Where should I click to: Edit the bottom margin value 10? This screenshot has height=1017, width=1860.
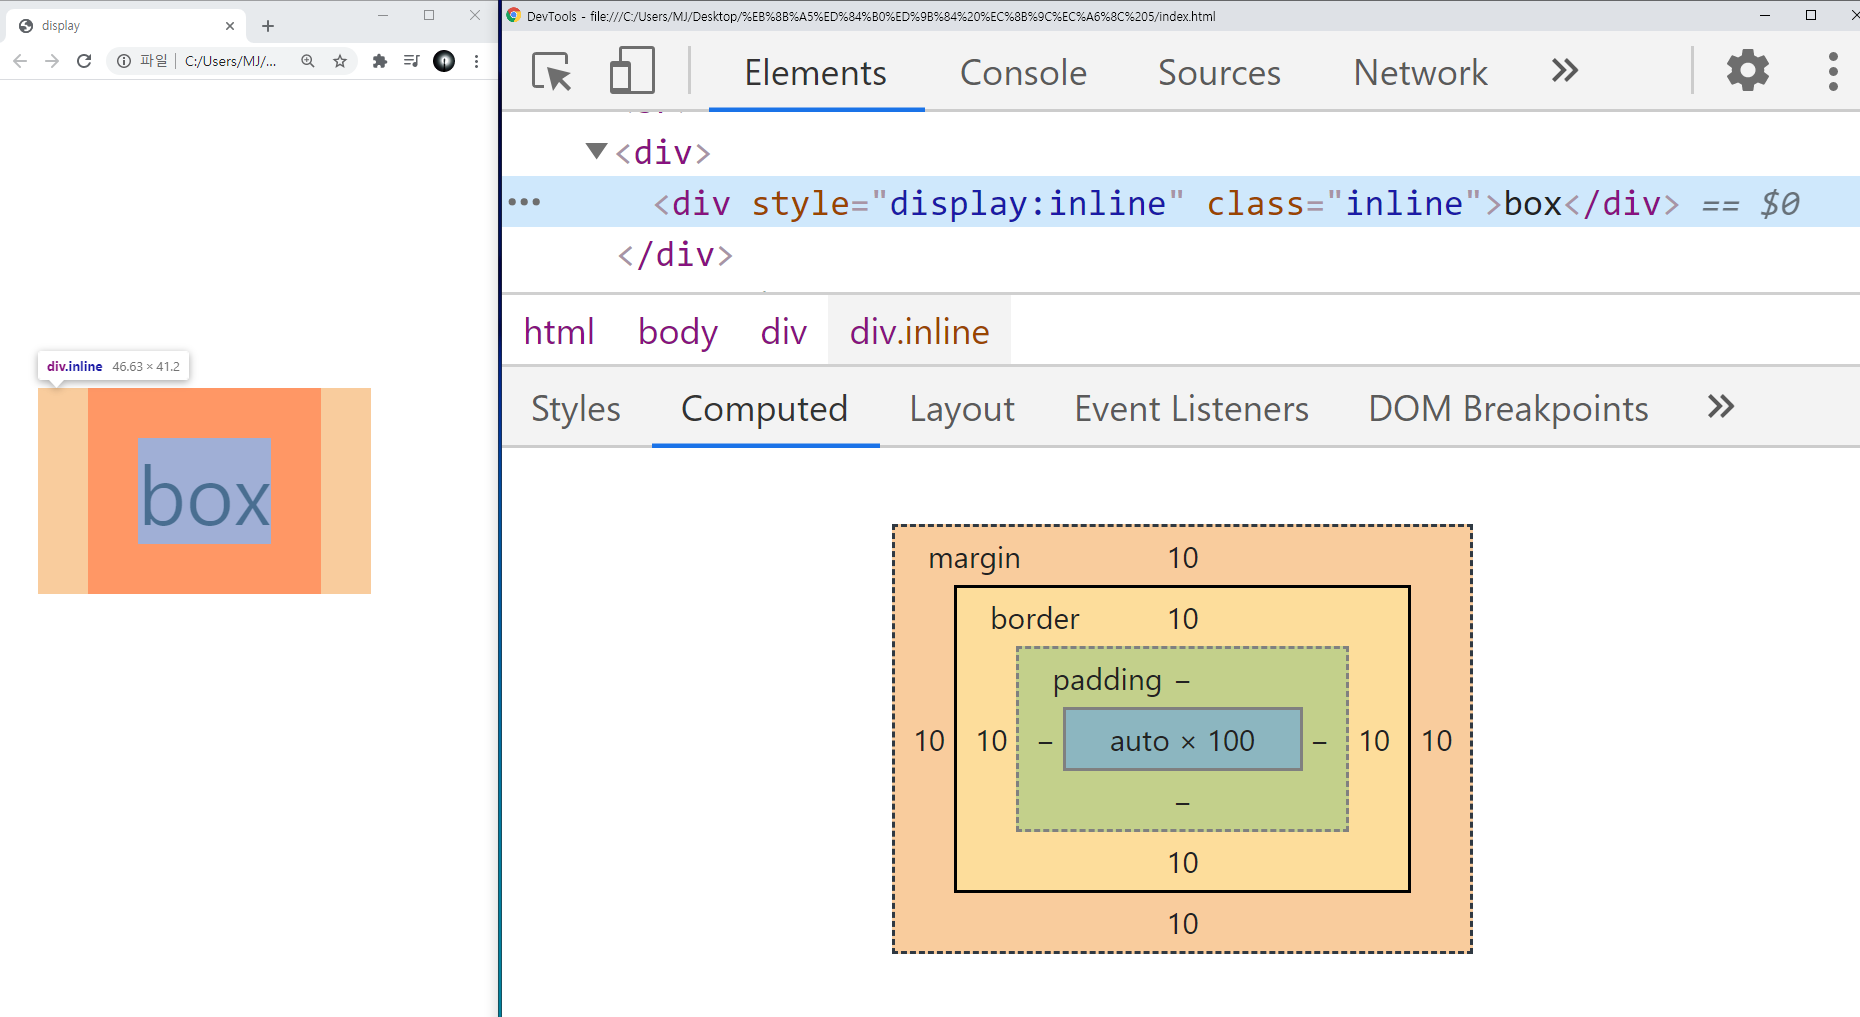(1183, 923)
